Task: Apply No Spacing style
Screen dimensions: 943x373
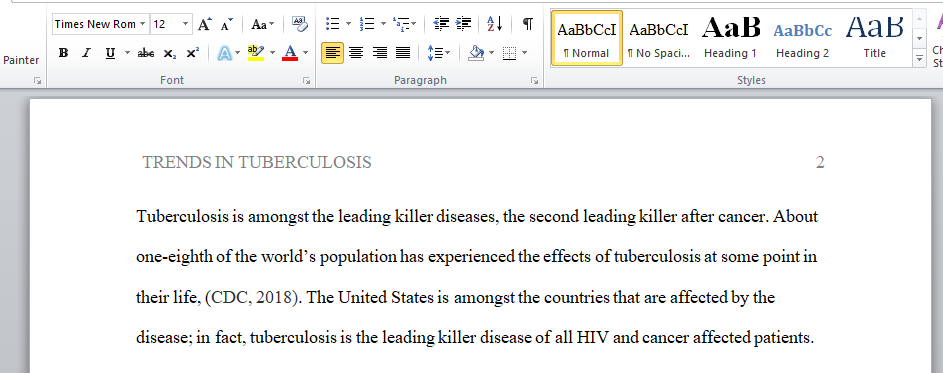Action: [659, 38]
